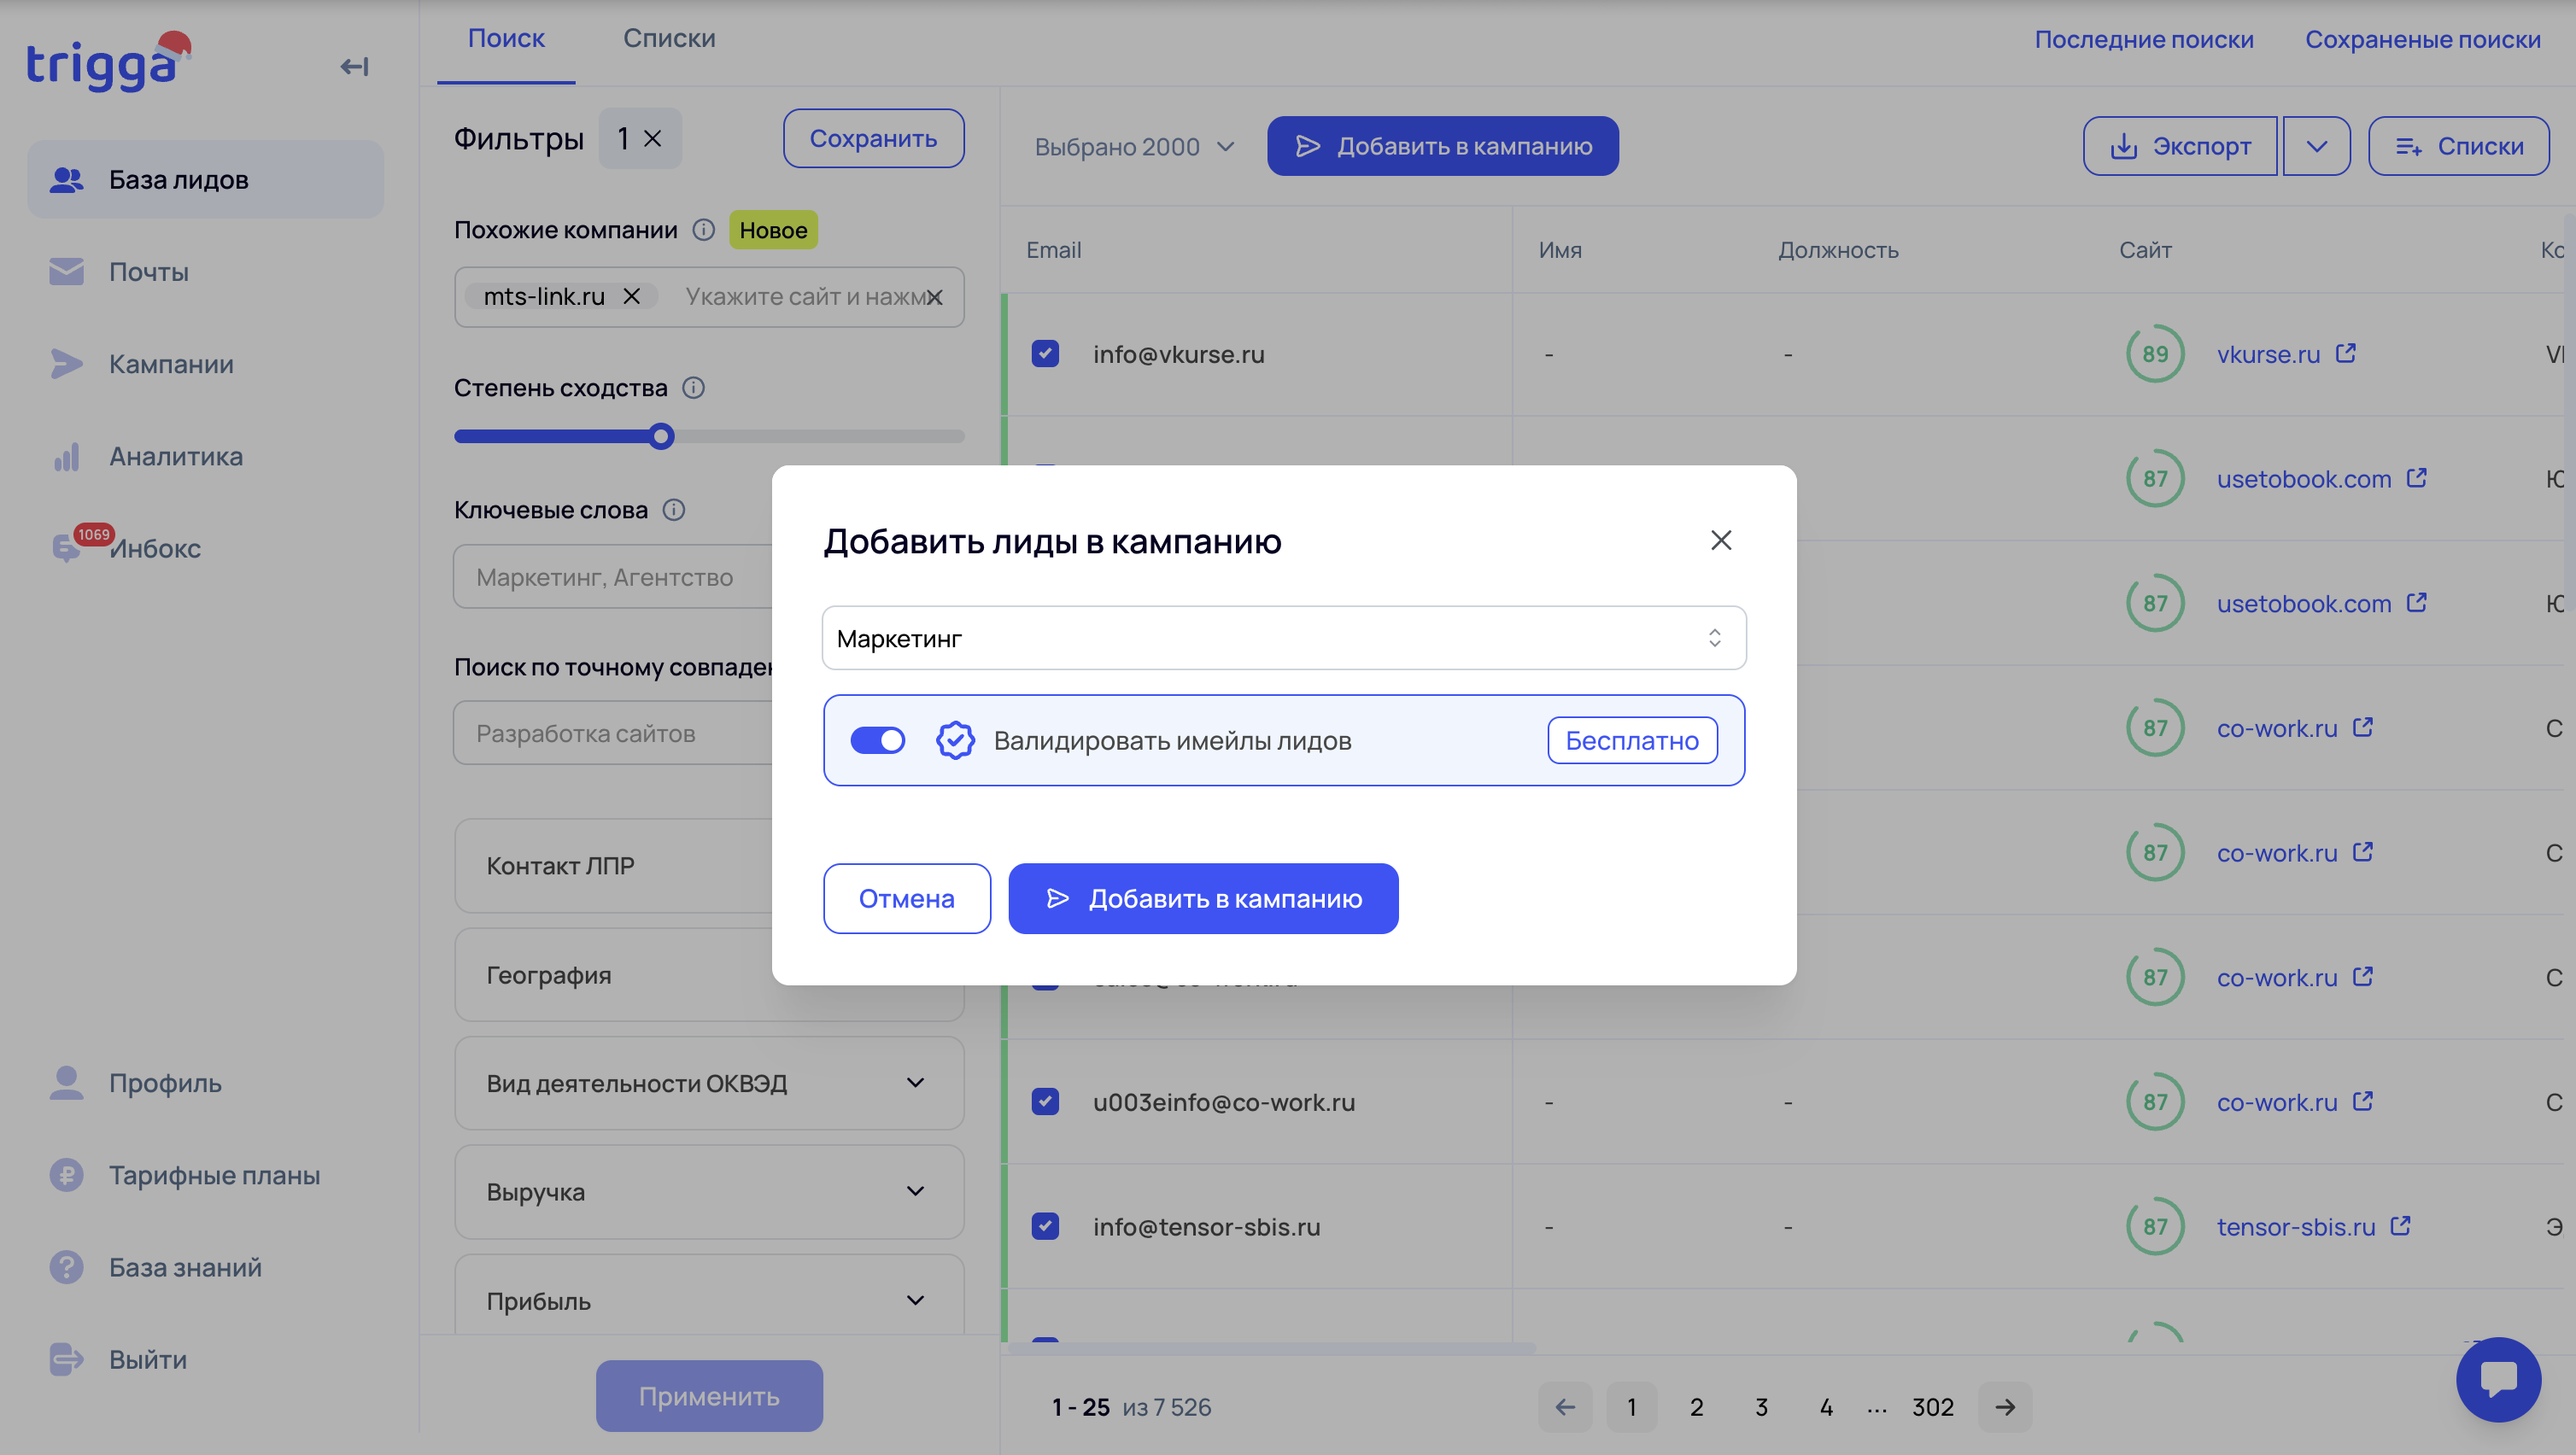
Task: Go to next results page arrow
Action: [2004, 1407]
